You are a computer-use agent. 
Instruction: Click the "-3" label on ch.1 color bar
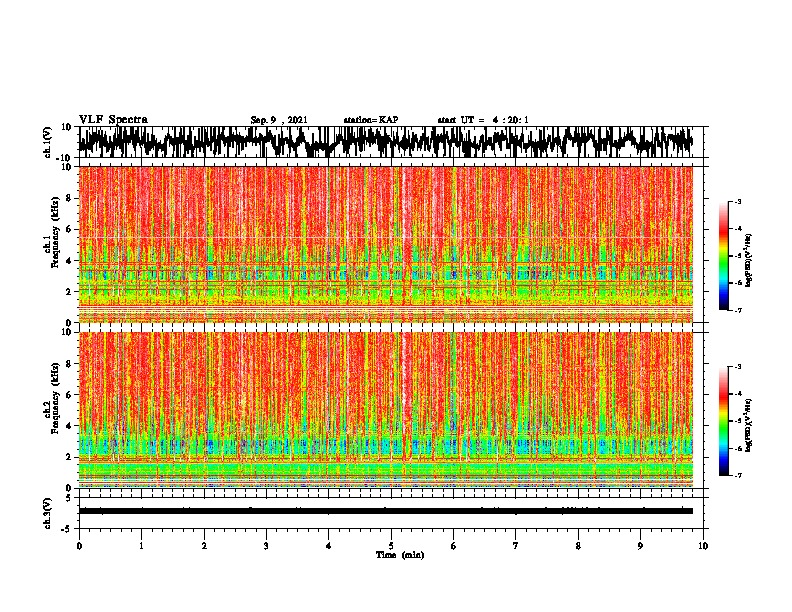click(737, 202)
